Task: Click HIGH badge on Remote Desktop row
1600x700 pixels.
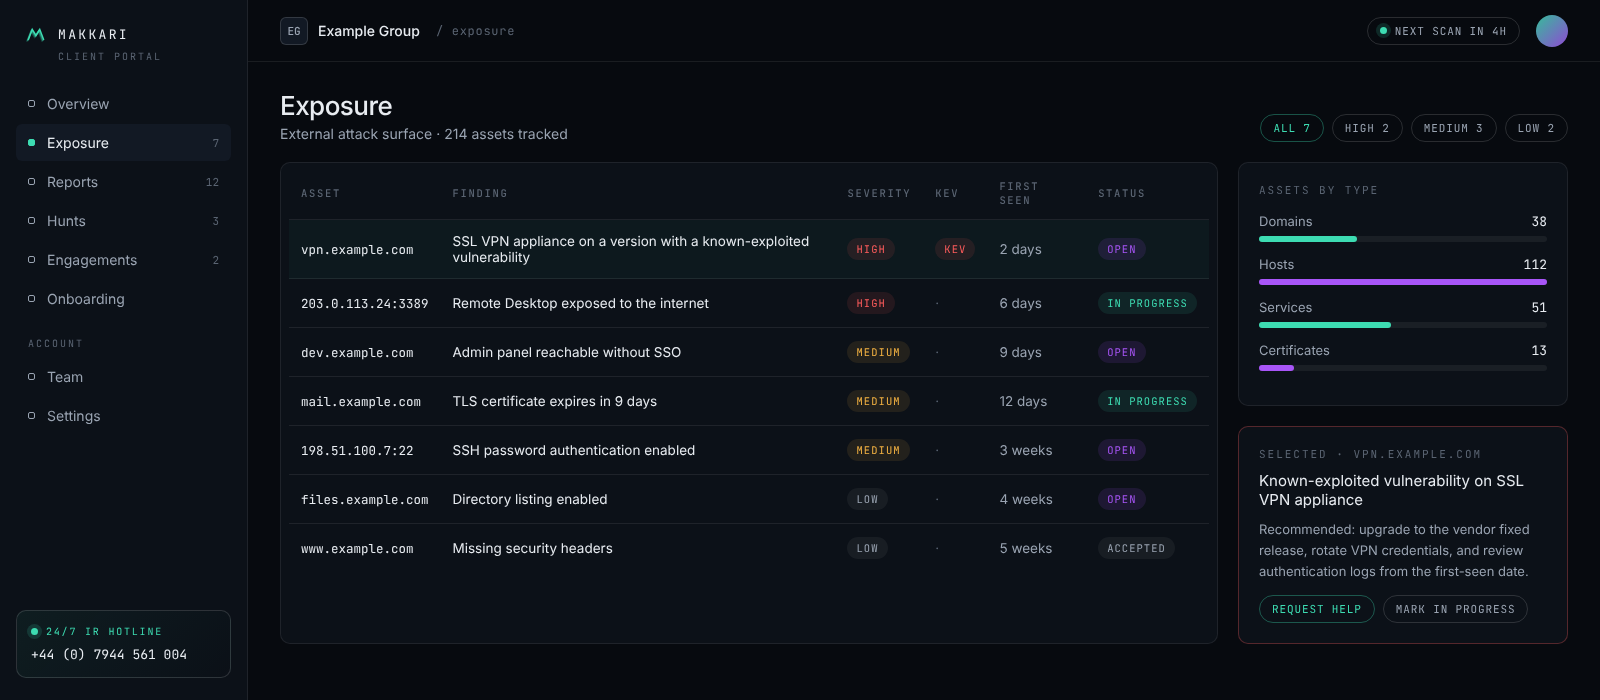Action: 871,303
